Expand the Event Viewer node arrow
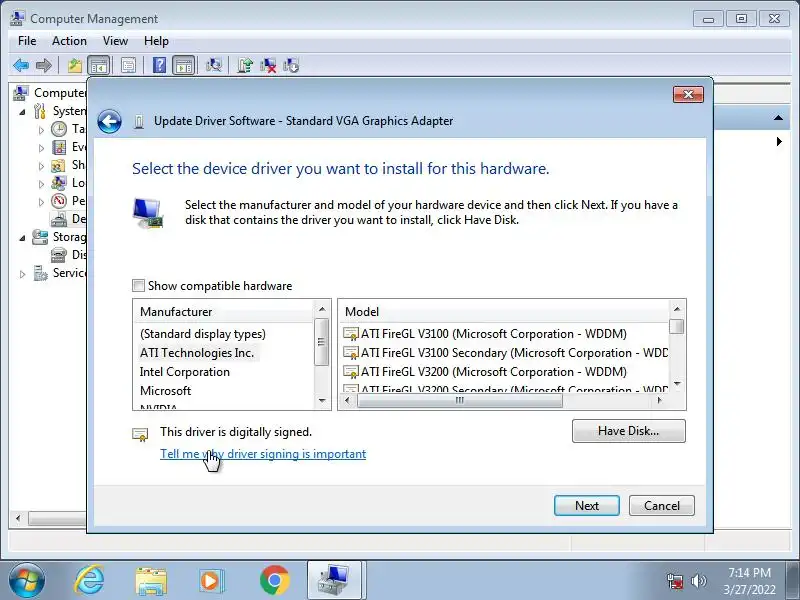 point(41,148)
